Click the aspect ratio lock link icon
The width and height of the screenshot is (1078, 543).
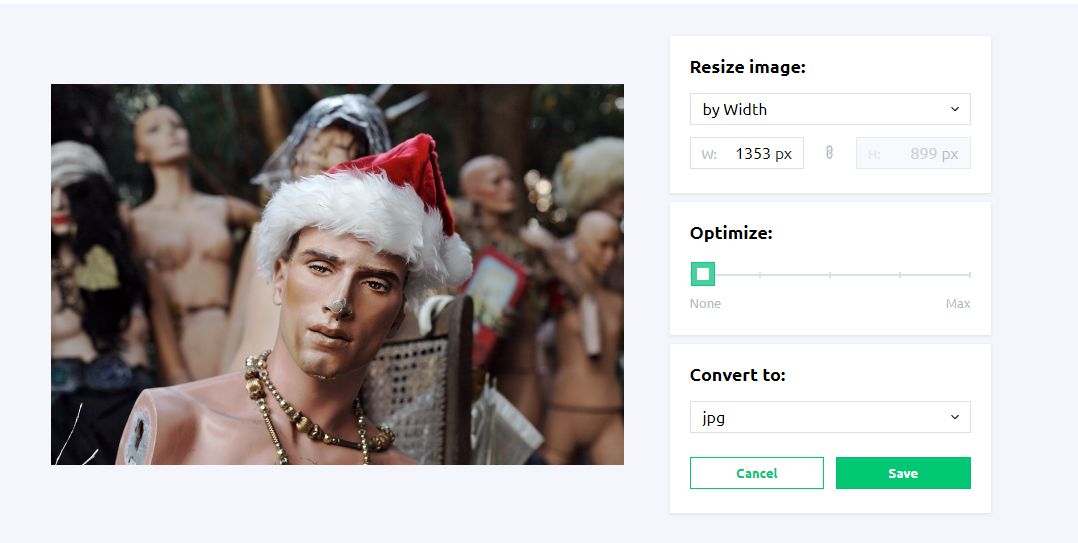(x=829, y=153)
